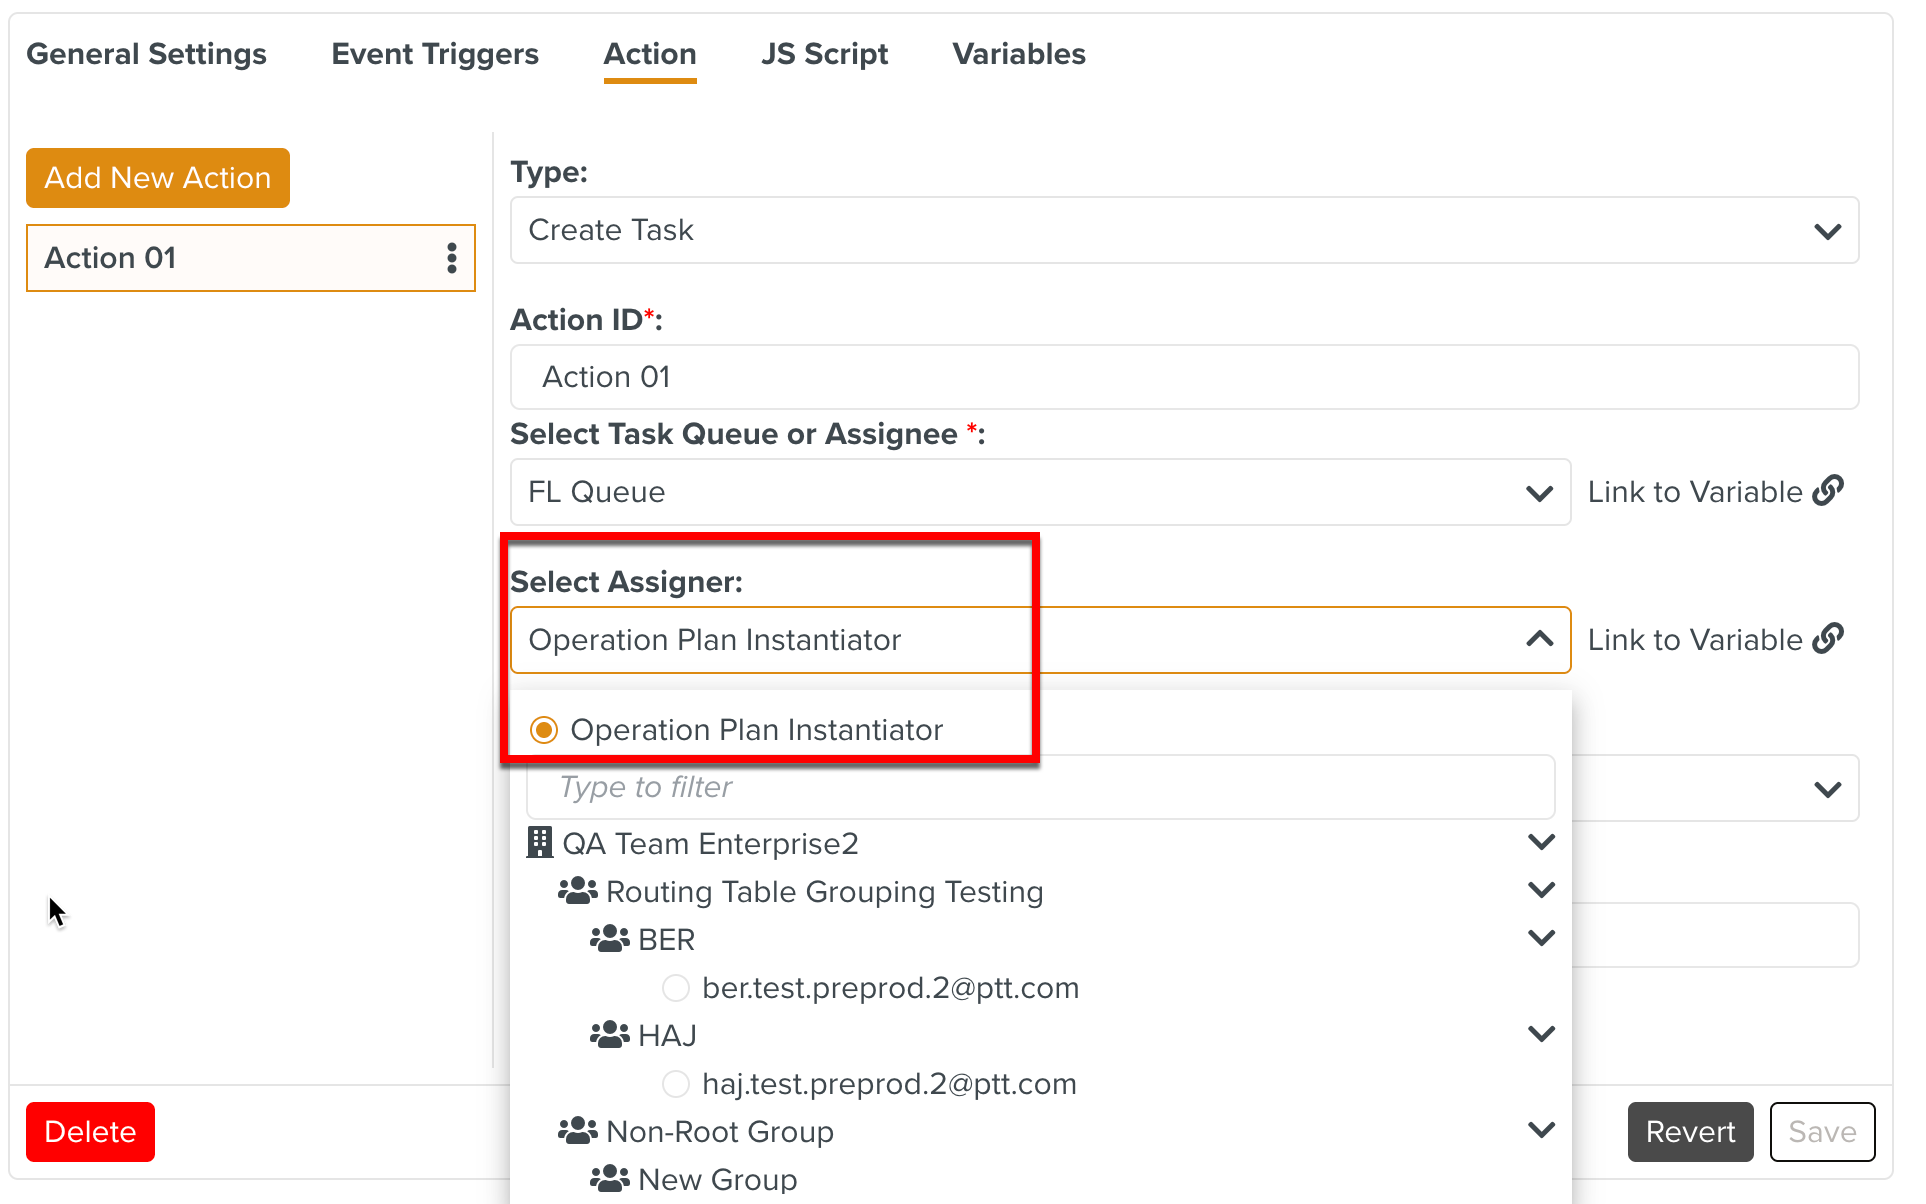This screenshot has height=1204, width=1926.
Task: Open the Action 01 three-dot menu
Action: point(452,258)
